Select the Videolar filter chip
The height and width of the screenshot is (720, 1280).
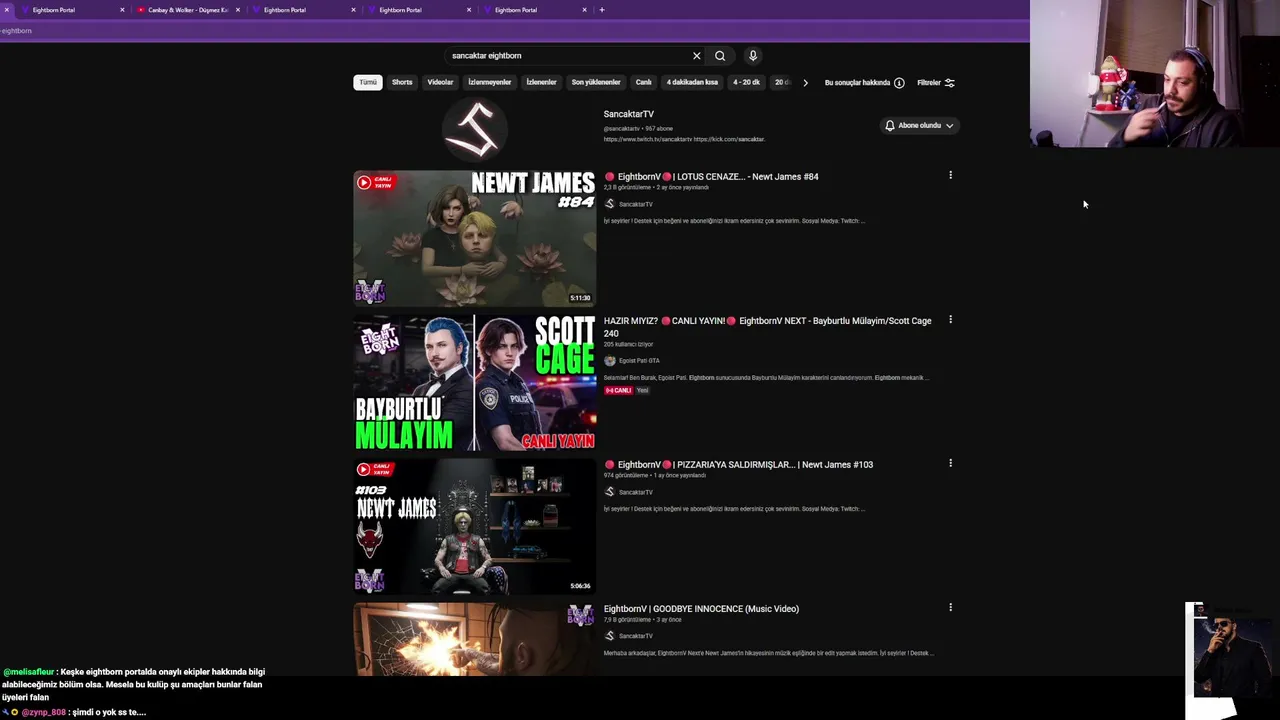tap(440, 82)
